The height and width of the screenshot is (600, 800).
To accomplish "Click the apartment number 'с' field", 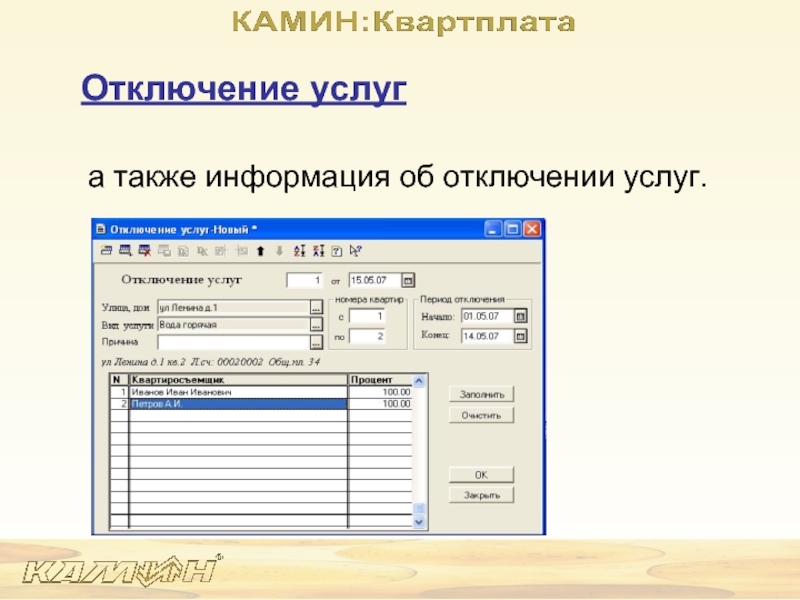I will pyautogui.click(x=367, y=316).
